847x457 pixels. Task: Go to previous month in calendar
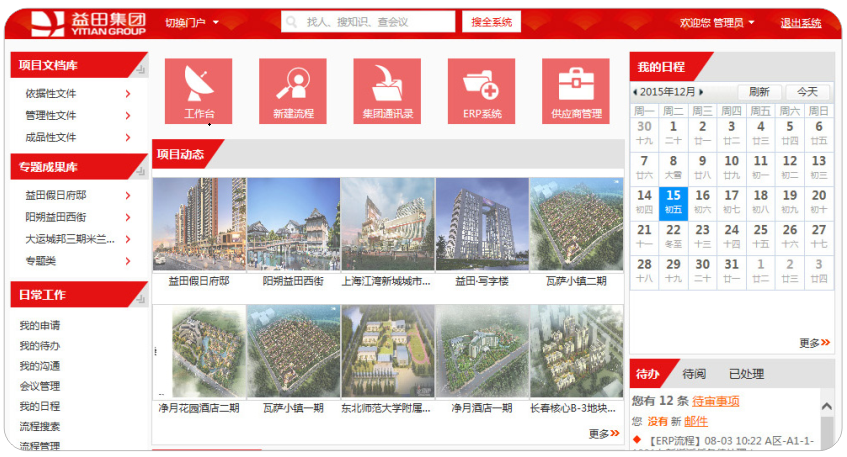pos(635,92)
